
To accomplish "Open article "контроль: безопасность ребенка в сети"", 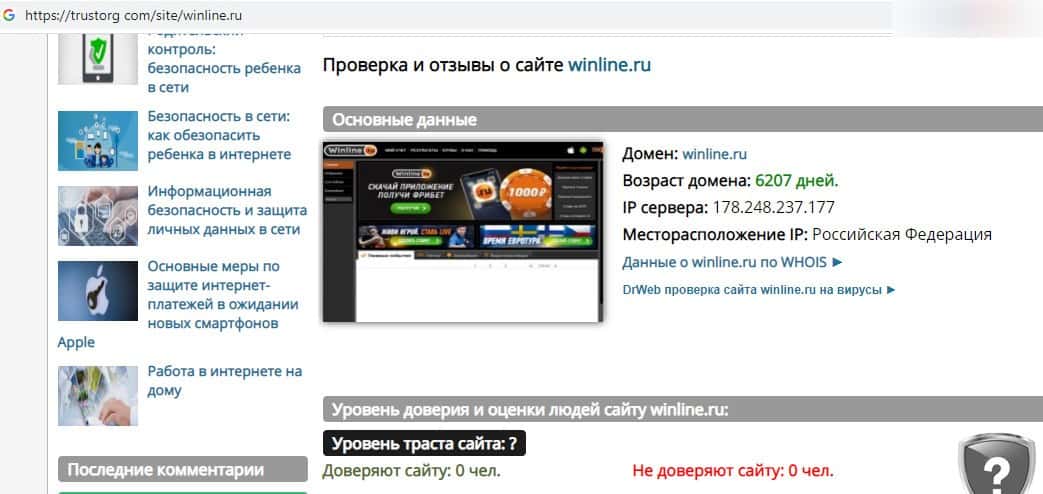I will click(x=224, y=68).
